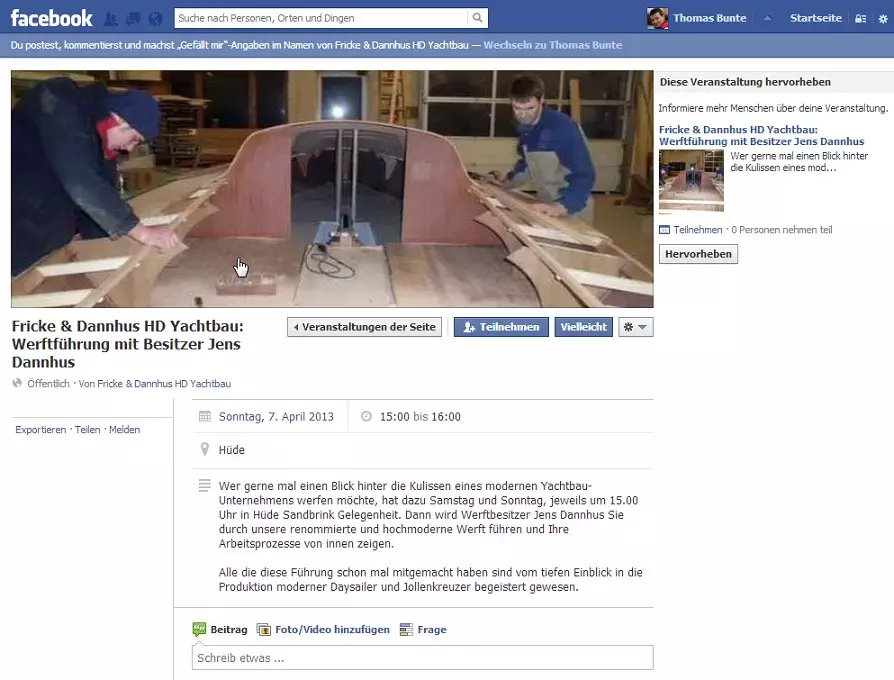The height and width of the screenshot is (680, 894).
Task: Click the location pin icon beside Hüde
Action: pos(205,449)
